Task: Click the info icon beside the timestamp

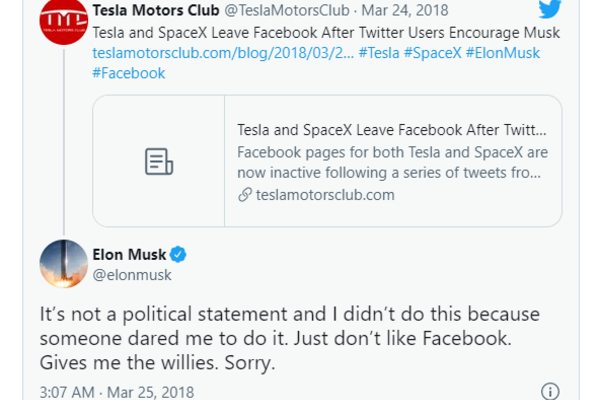Action: [x=550, y=391]
